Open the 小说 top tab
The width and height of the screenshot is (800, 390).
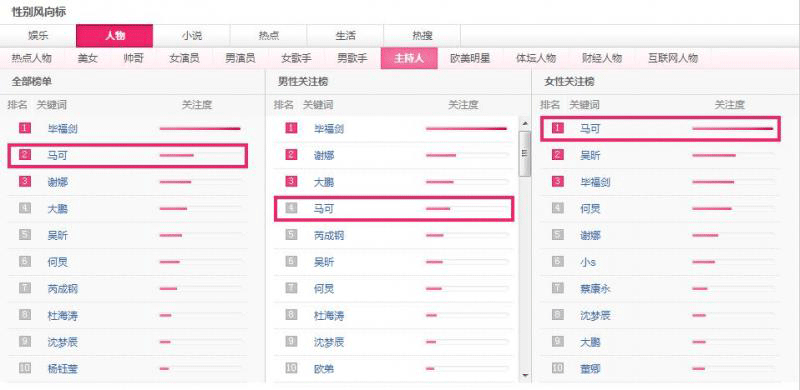(191, 36)
